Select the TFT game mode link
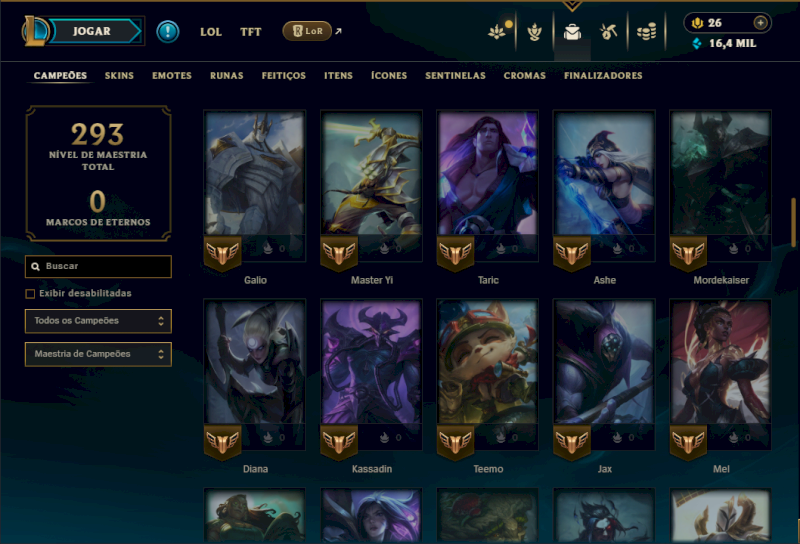 point(251,32)
